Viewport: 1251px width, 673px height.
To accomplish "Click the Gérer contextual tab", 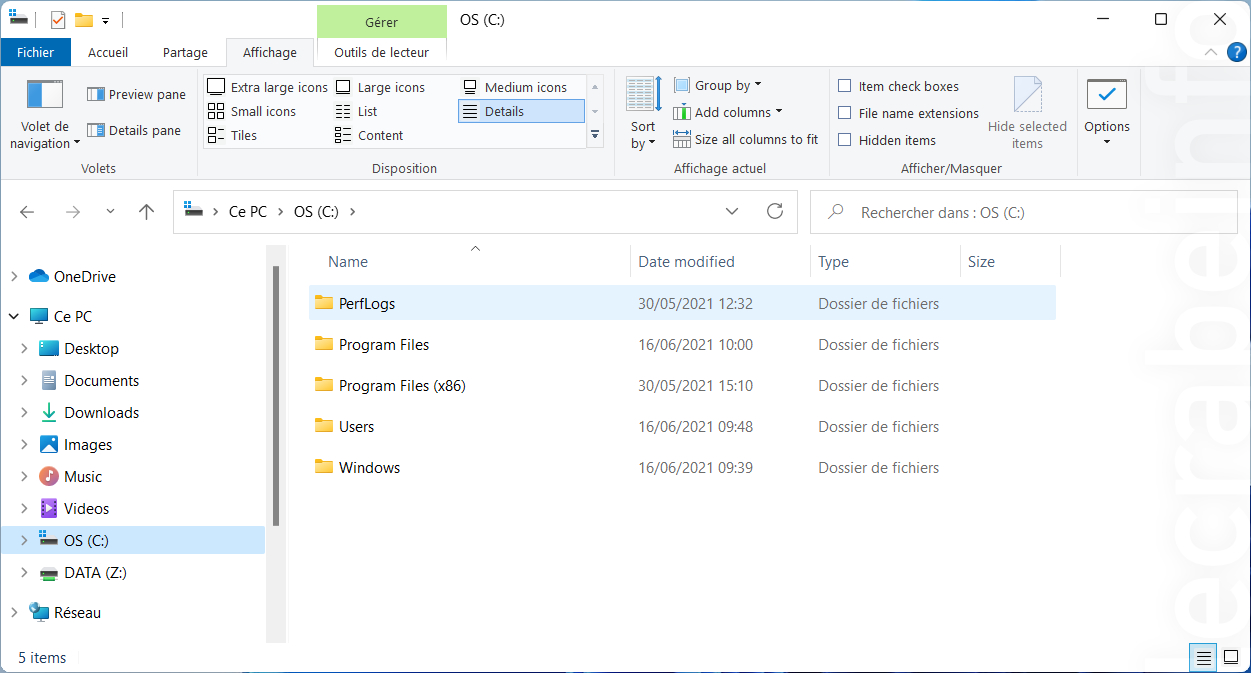I will (382, 21).
